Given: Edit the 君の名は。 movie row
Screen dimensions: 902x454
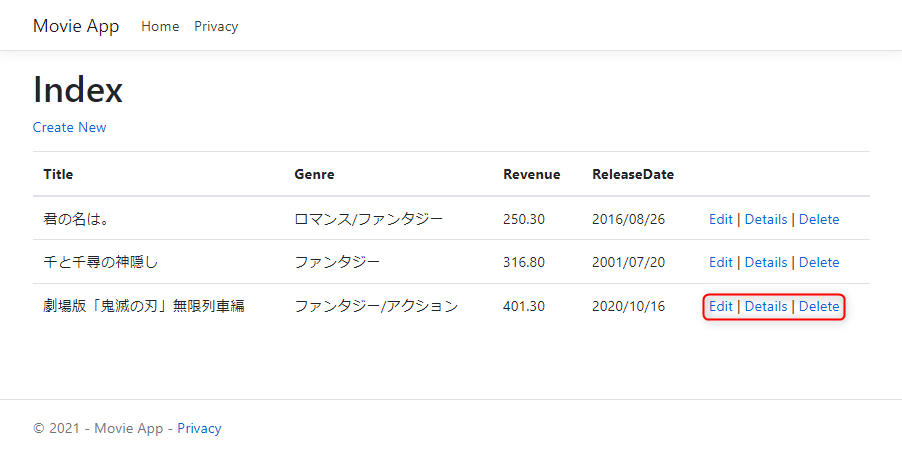Looking at the screenshot, I should [721, 219].
